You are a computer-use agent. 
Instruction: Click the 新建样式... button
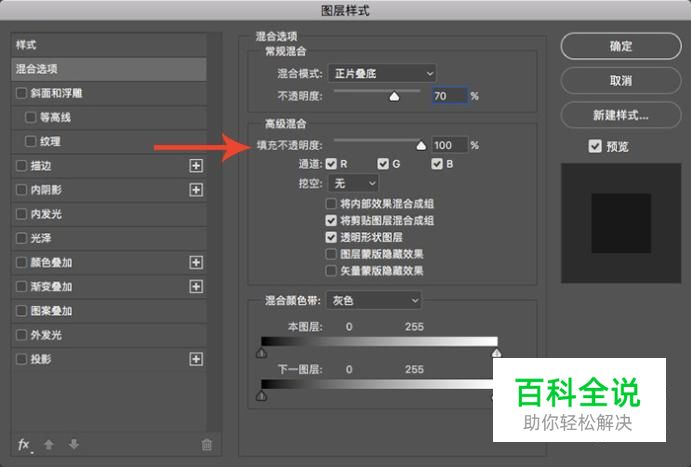click(621, 115)
